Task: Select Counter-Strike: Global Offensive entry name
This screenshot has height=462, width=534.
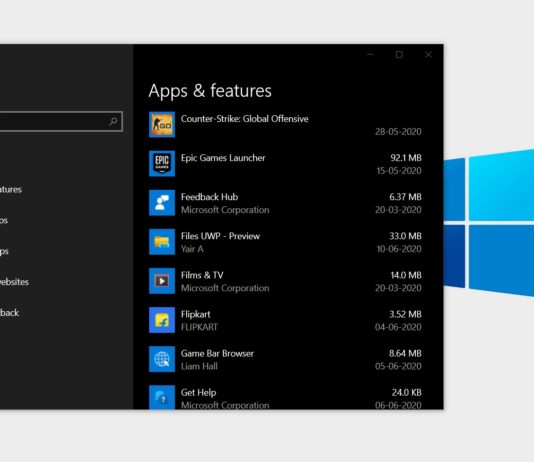Action: [245, 119]
